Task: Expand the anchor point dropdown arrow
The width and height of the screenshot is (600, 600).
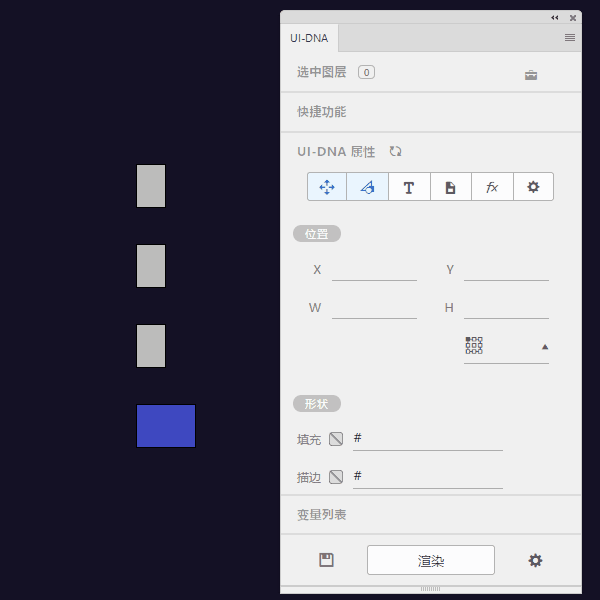Action: pos(545,347)
